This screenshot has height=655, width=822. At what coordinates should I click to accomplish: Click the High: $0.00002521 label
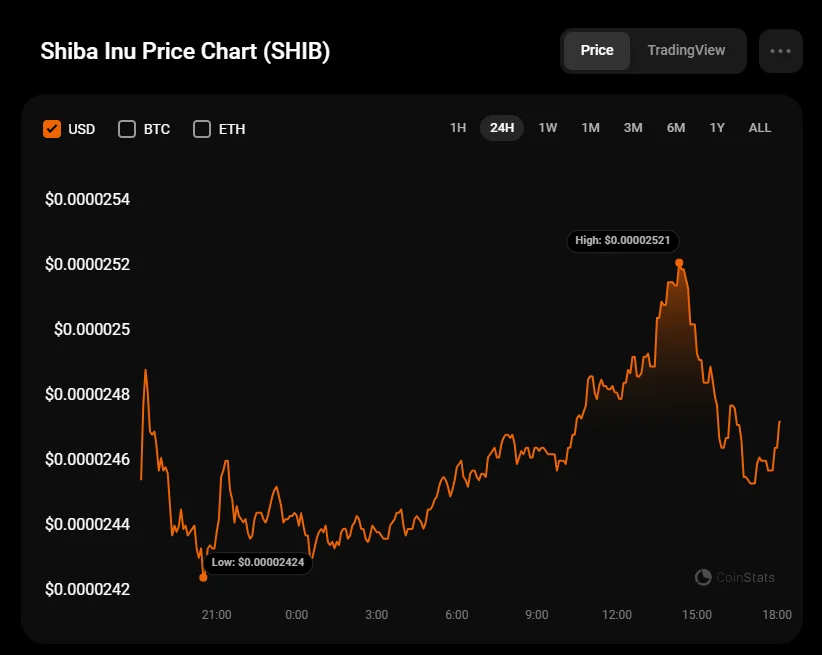click(622, 241)
